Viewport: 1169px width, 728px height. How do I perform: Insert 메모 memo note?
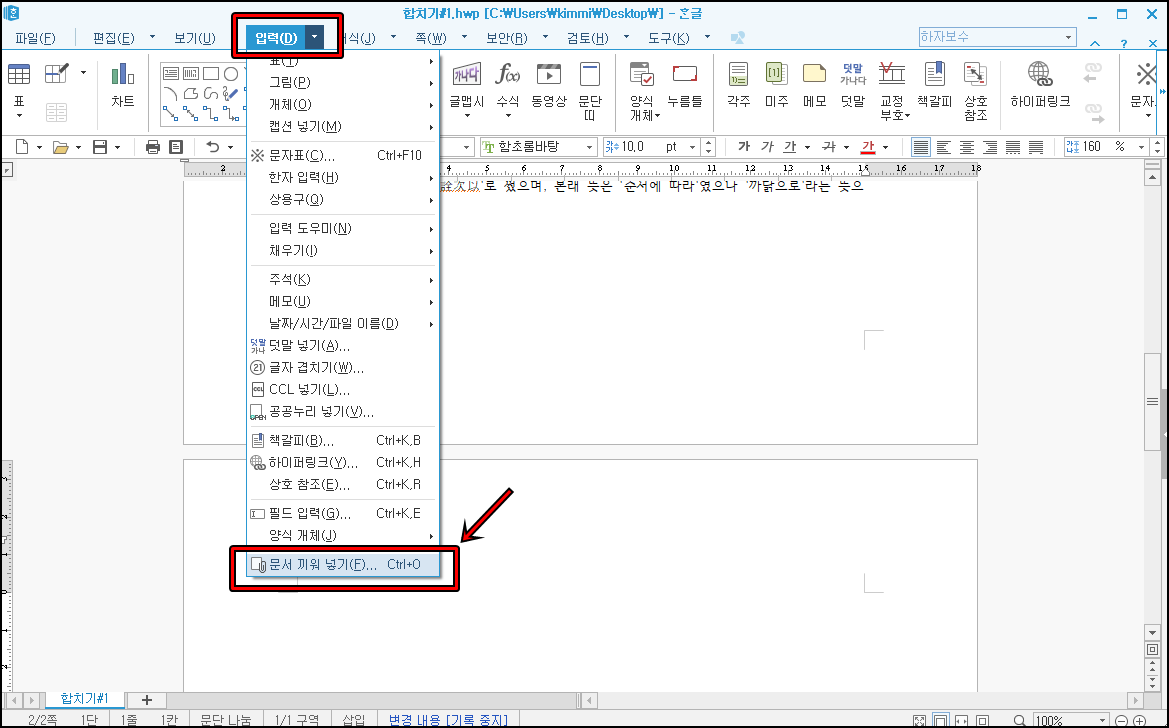coord(814,85)
